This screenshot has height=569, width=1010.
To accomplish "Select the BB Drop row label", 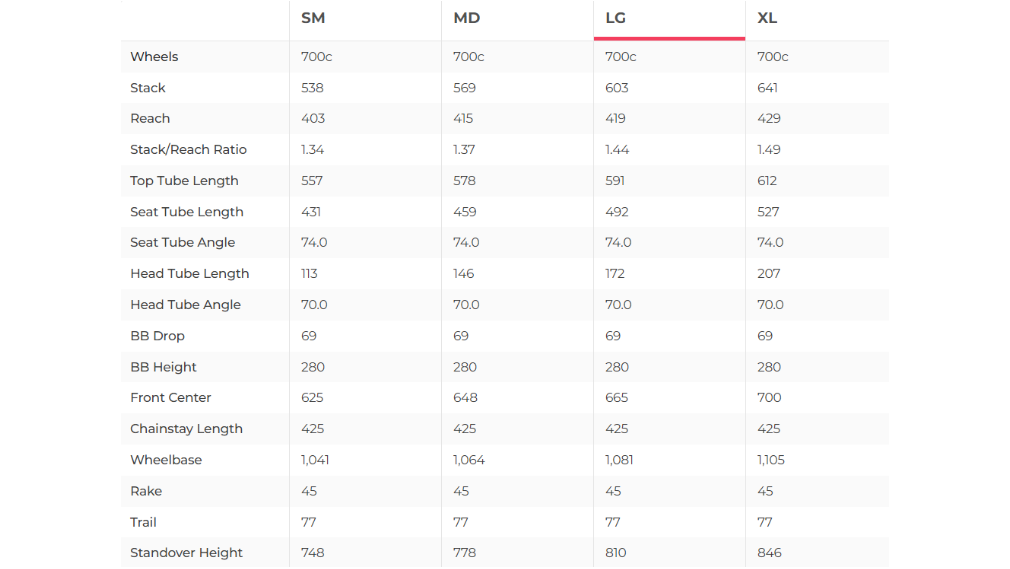I will [x=157, y=336].
